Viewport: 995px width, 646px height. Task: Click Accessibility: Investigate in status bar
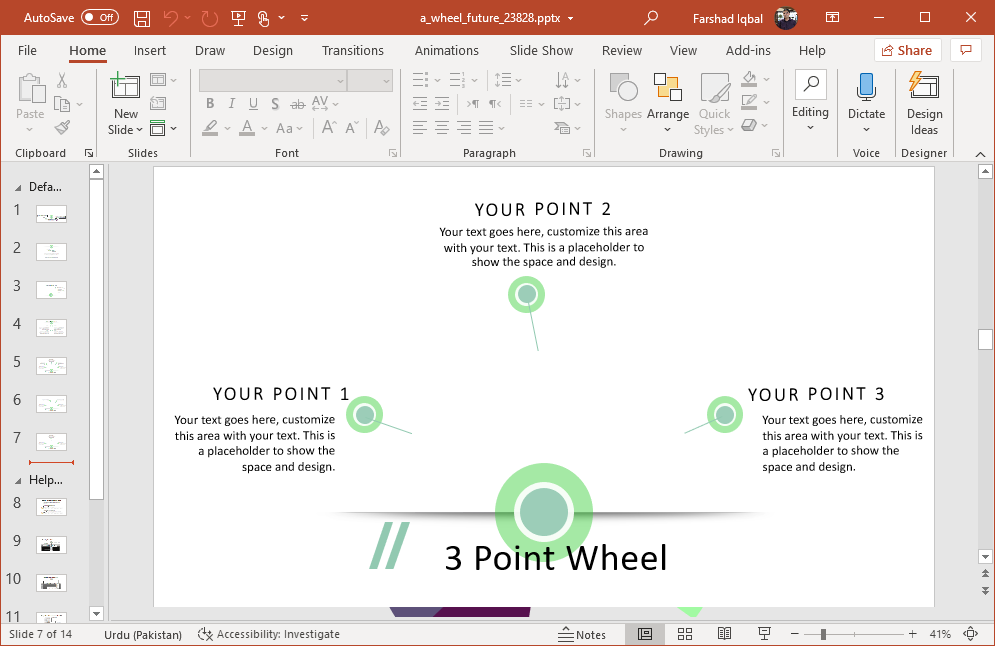click(269, 634)
